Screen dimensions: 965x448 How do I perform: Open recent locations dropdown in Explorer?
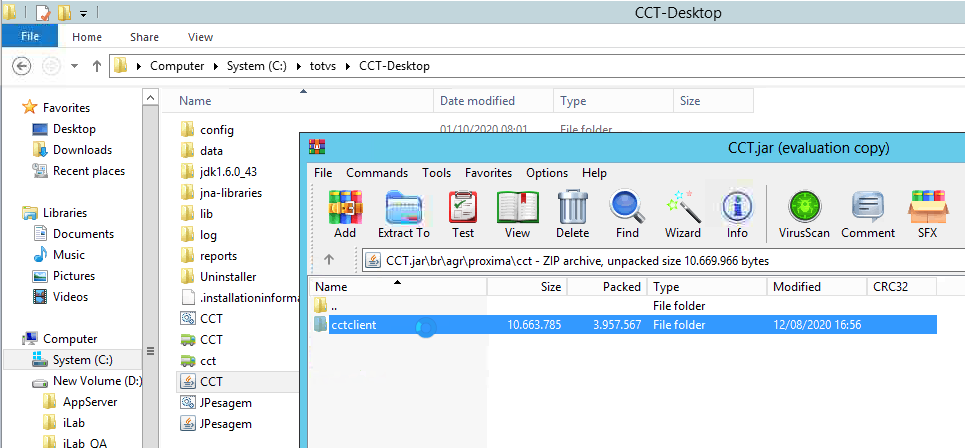coord(74,66)
